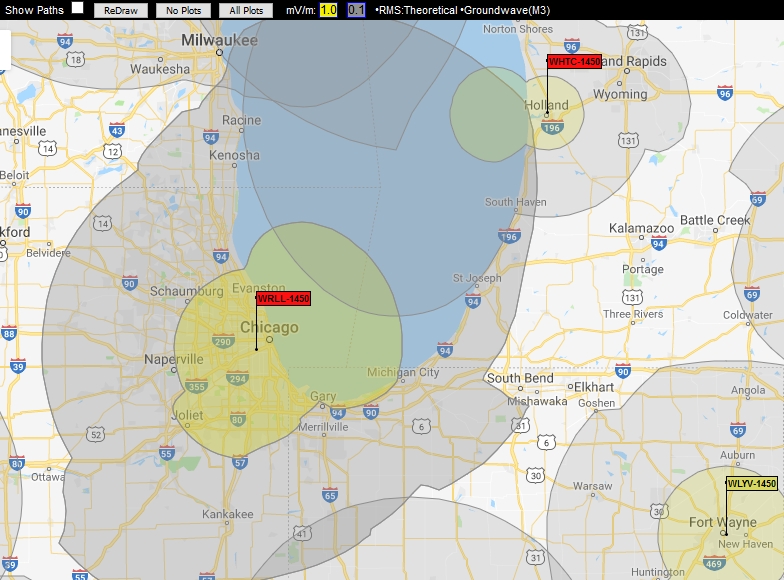
Task: Click the Interstate 55 shield
Action: coord(166,453)
